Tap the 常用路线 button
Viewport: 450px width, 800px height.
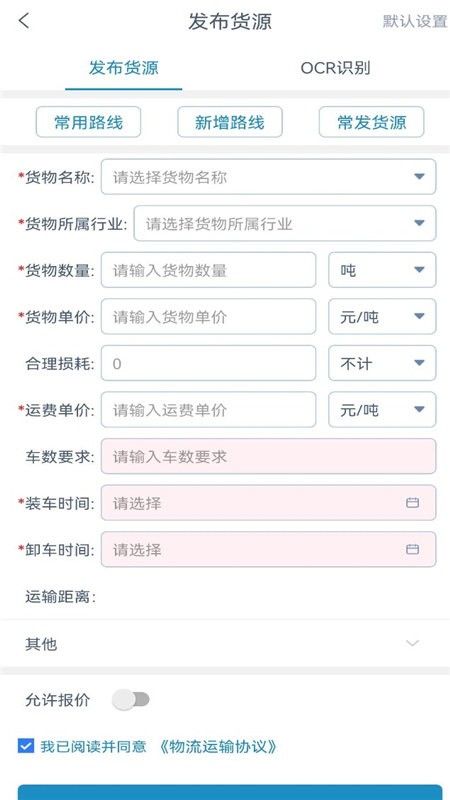(88, 122)
